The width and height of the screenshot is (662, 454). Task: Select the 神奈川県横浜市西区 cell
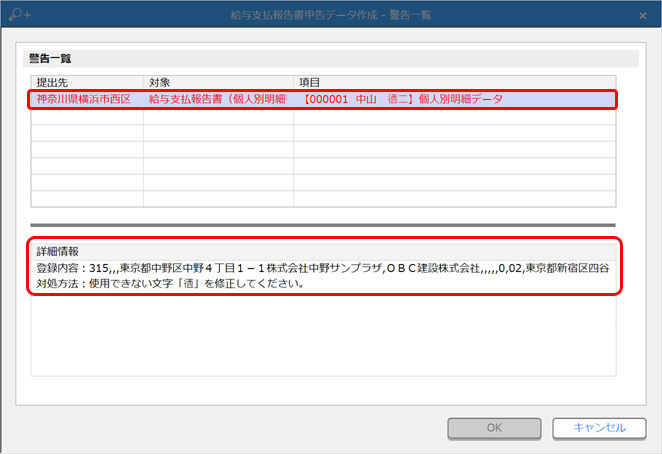point(88,99)
